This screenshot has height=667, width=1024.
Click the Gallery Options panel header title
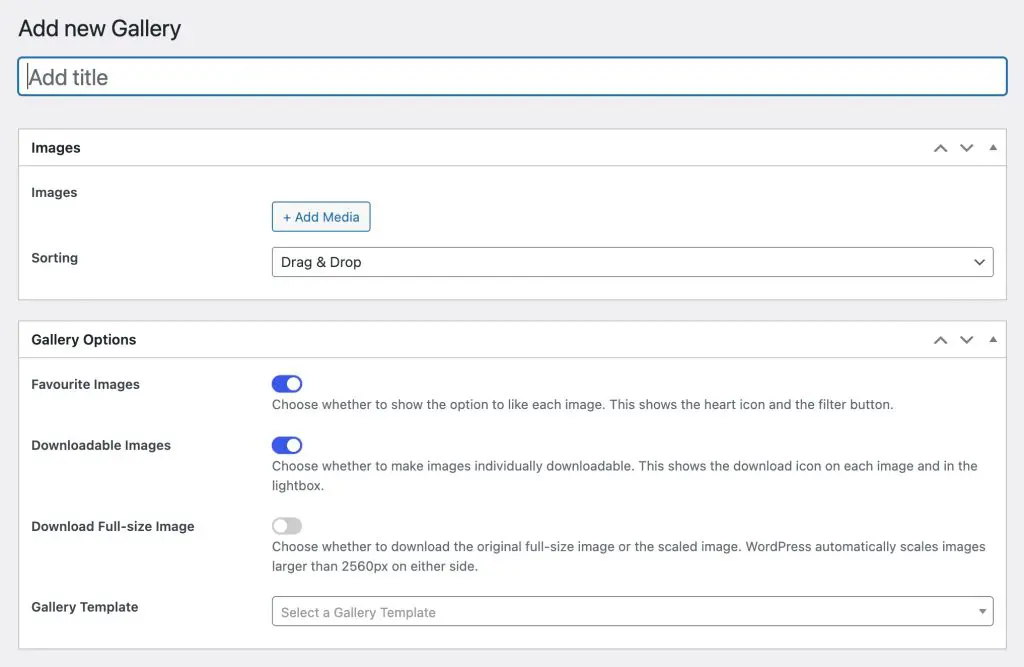(x=84, y=340)
